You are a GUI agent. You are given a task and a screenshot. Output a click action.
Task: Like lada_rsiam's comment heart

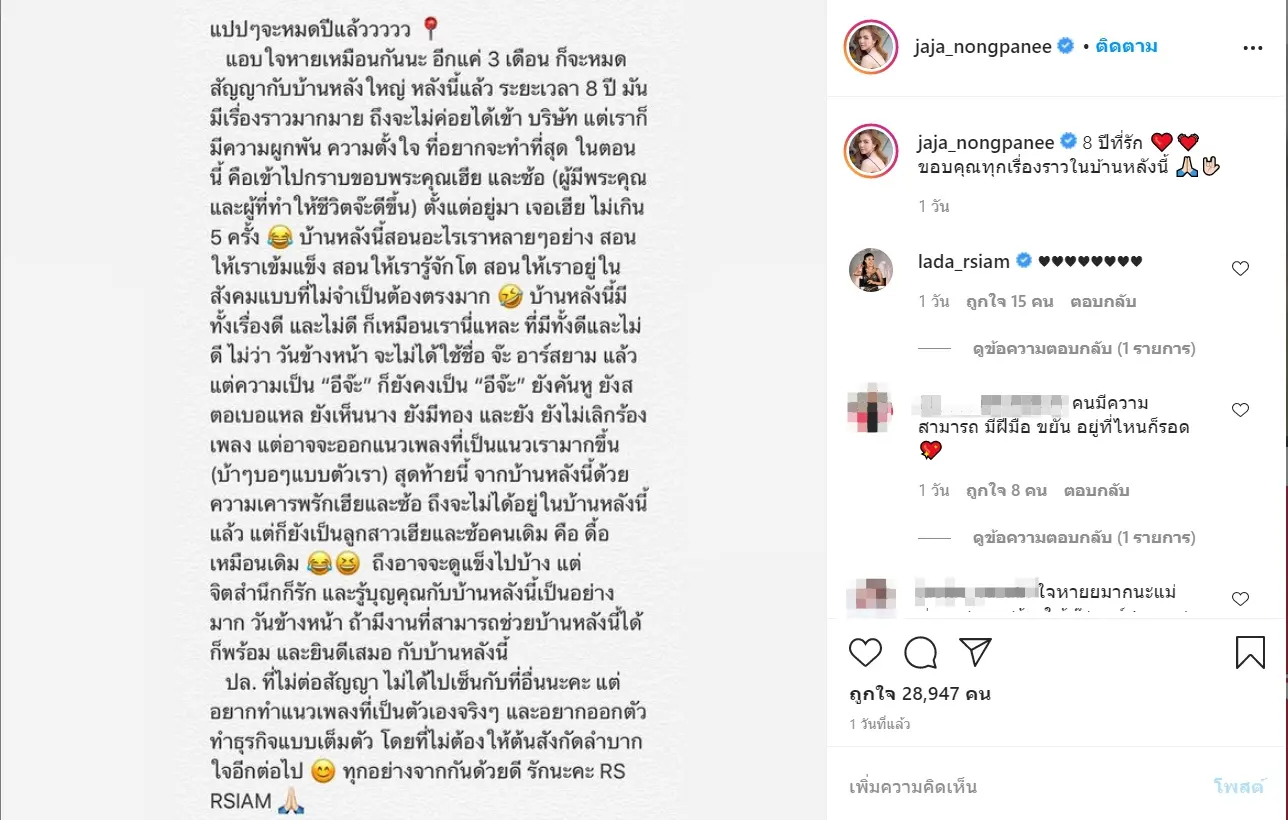(1240, 268)
